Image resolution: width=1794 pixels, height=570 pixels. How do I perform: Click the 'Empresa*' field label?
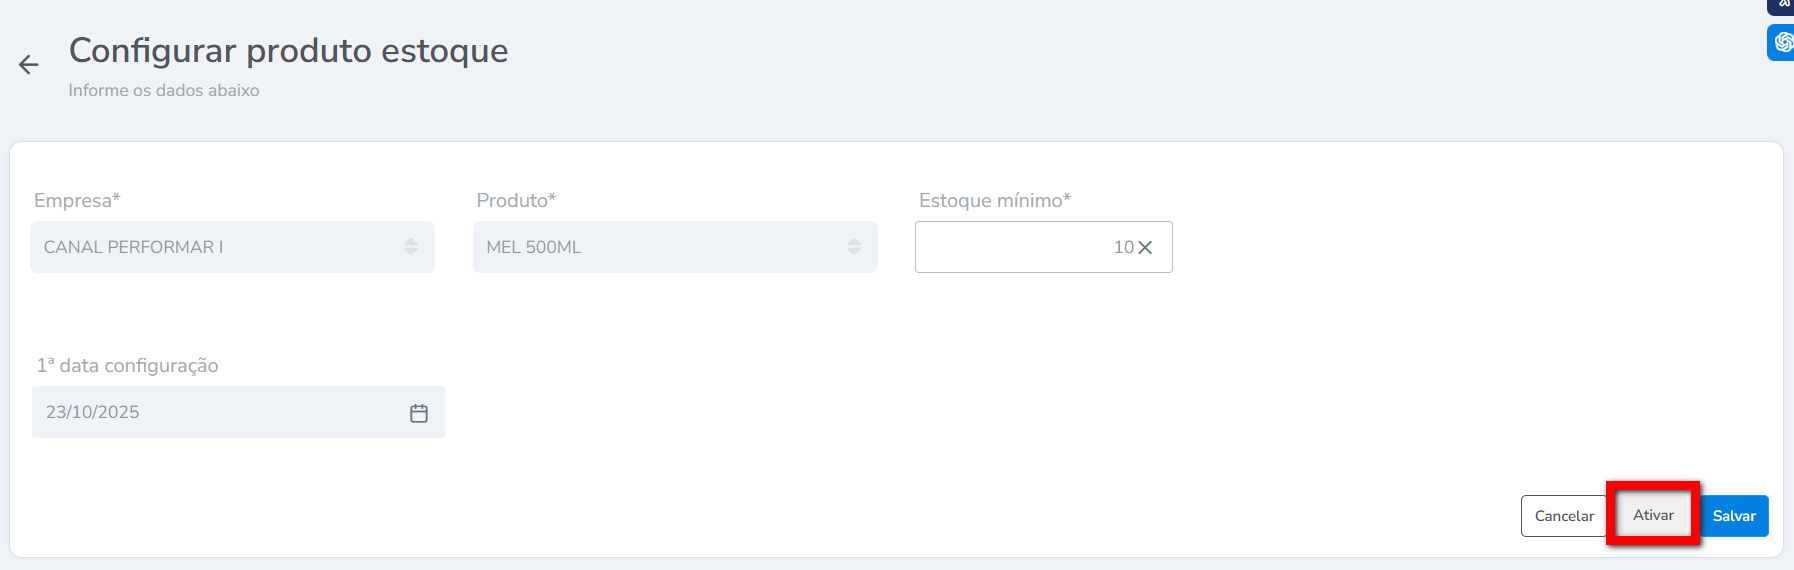77,200
